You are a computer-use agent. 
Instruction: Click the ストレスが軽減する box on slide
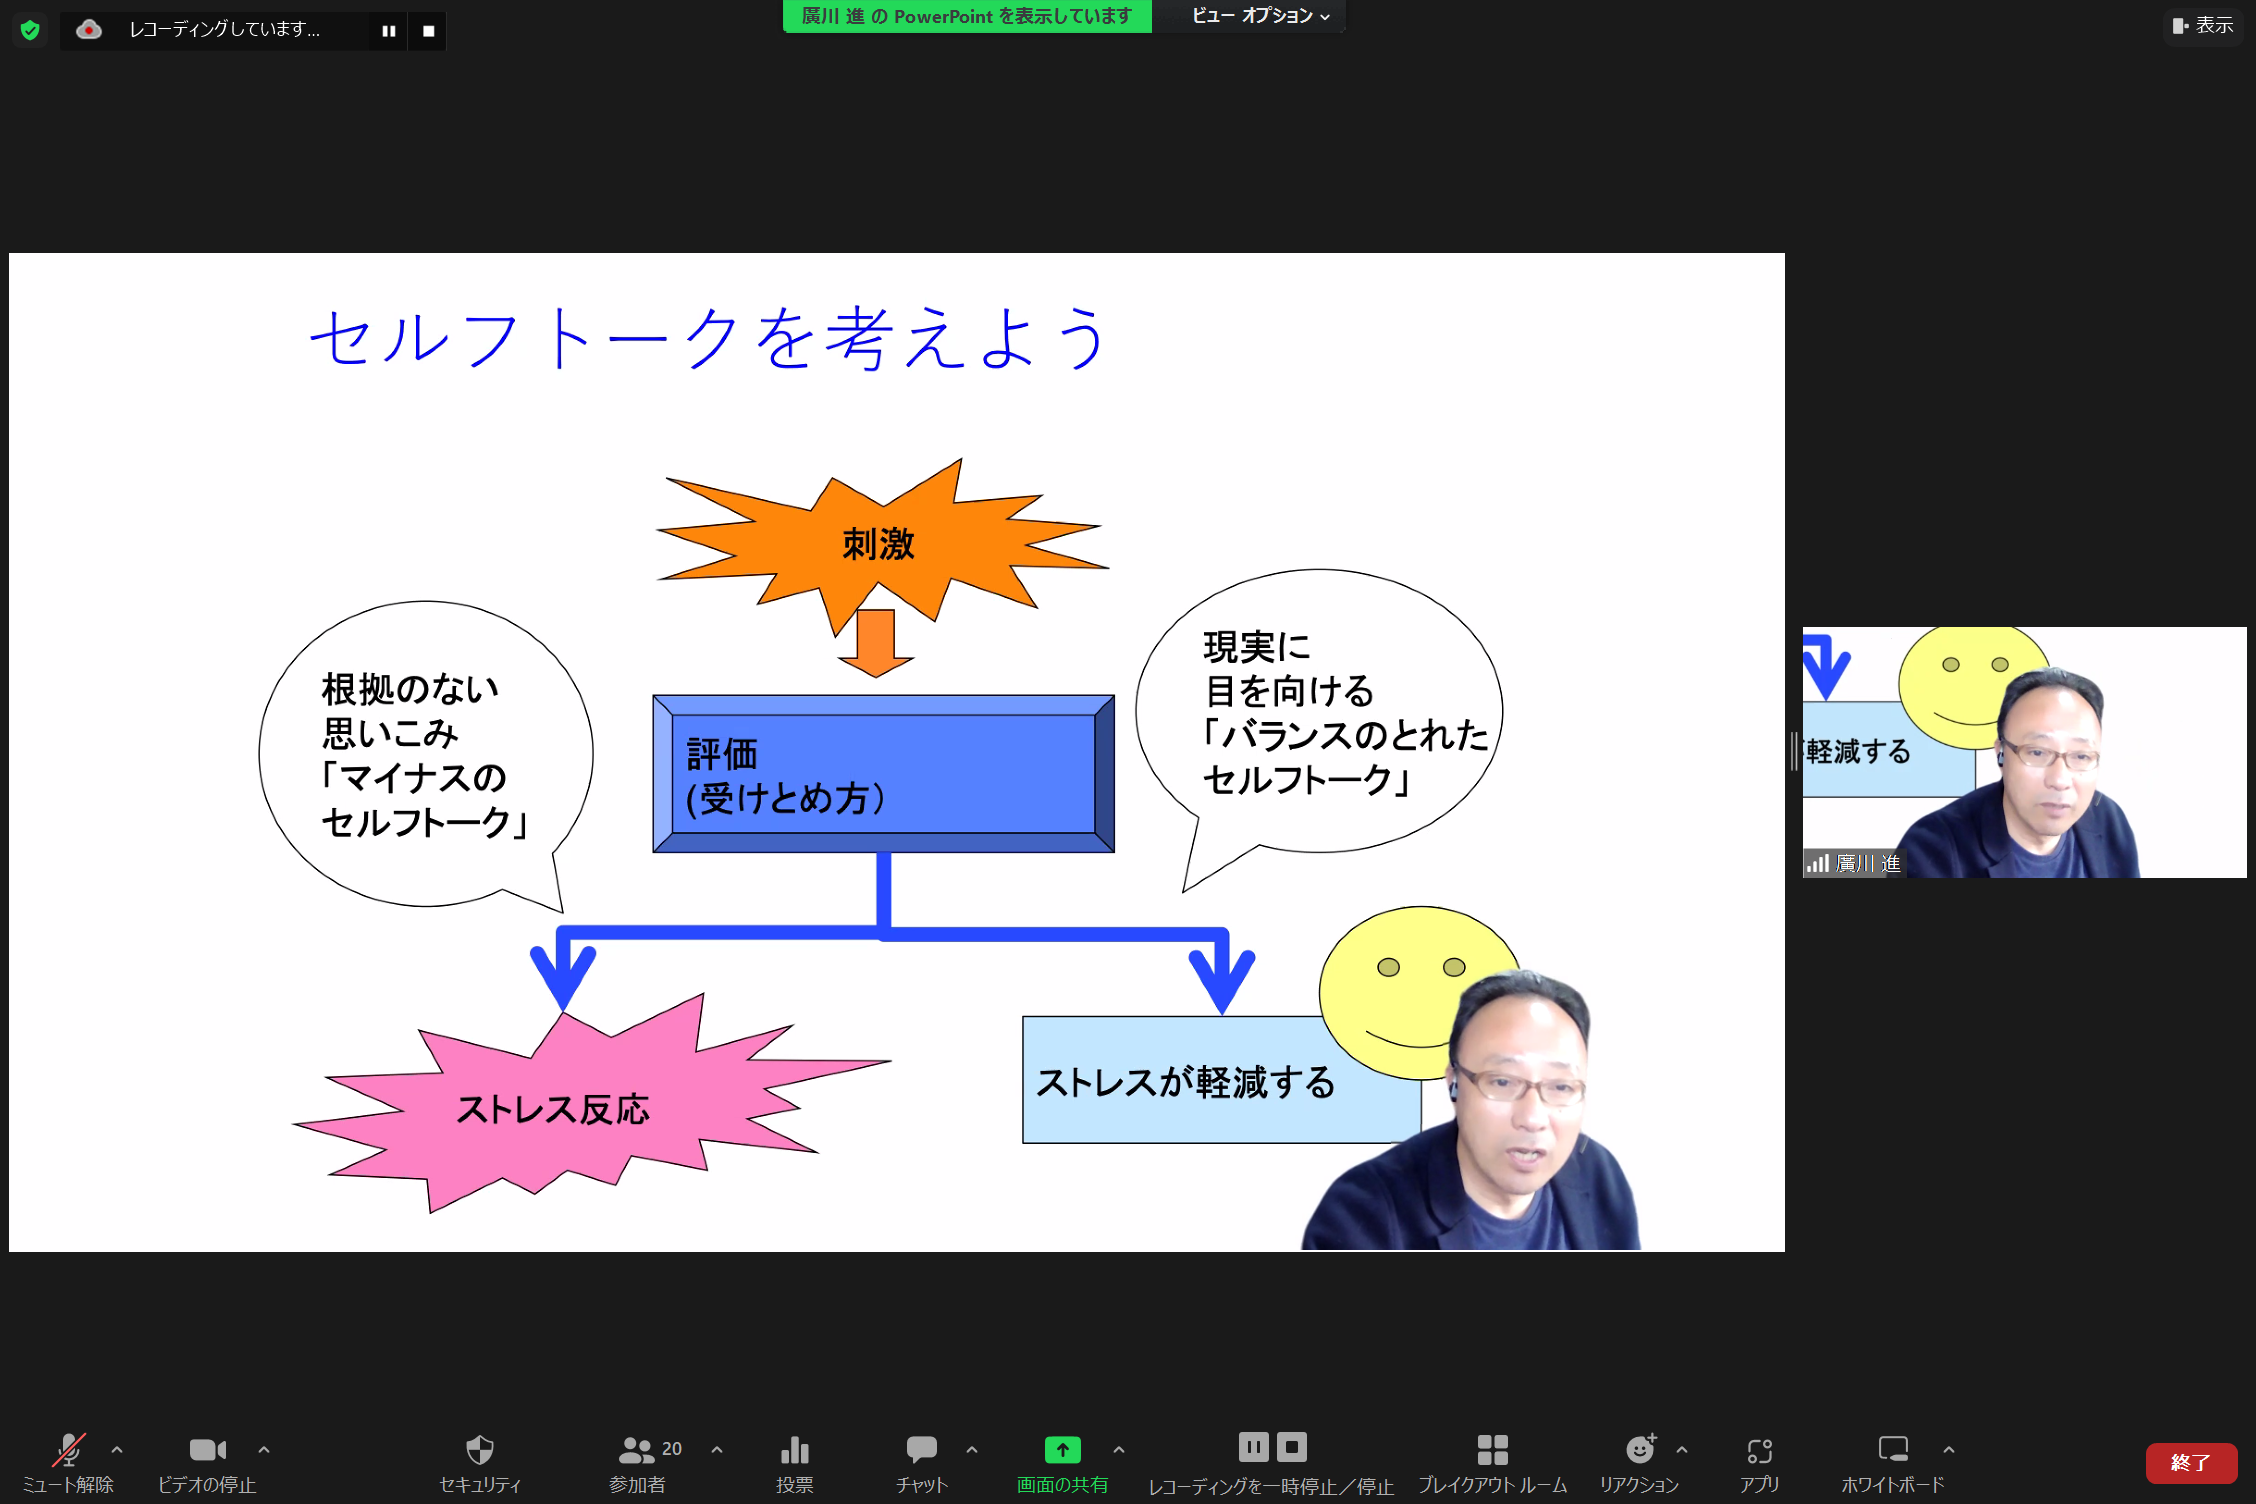pos(1221,1080)
